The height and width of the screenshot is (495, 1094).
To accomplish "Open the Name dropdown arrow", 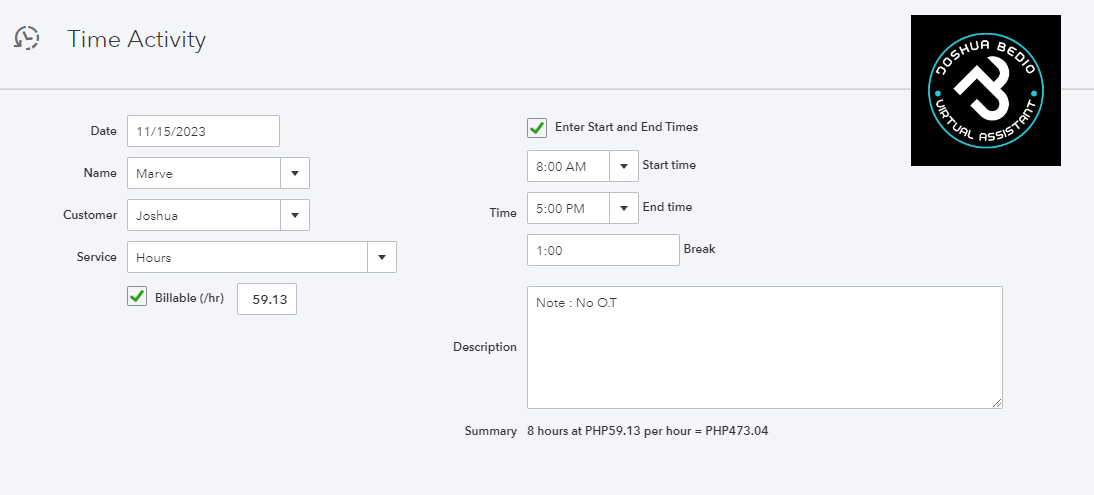I will coord(295,173).
